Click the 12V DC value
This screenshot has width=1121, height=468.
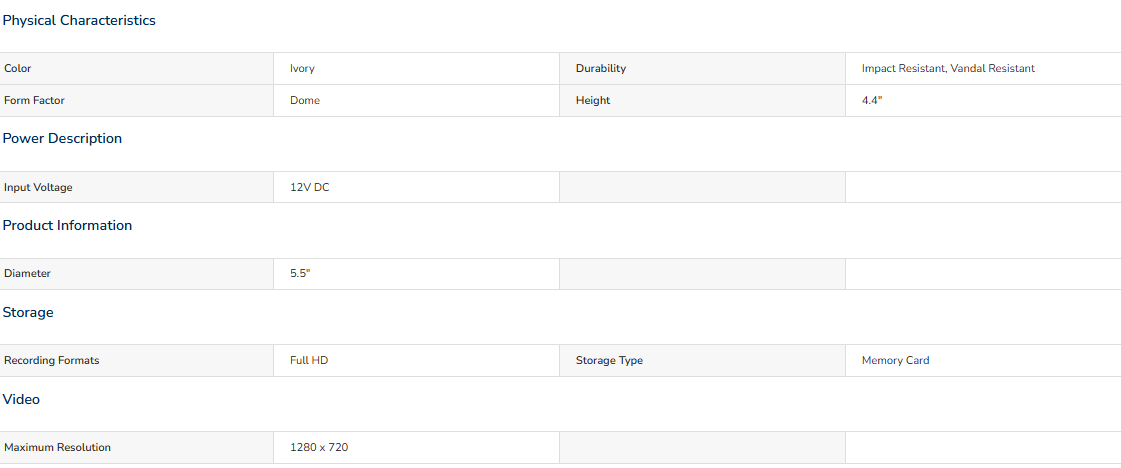(x=310, y=188)
